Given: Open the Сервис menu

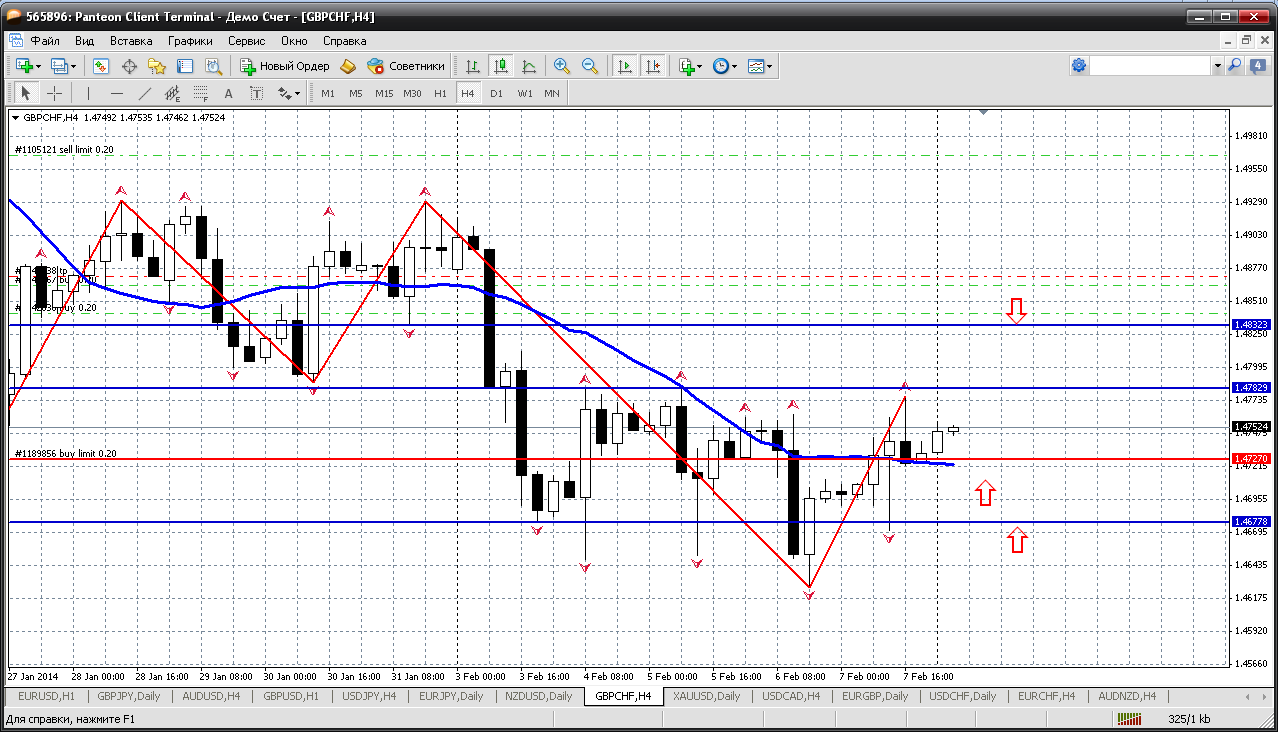Looking at the screenshot, I should coord(246,41).
